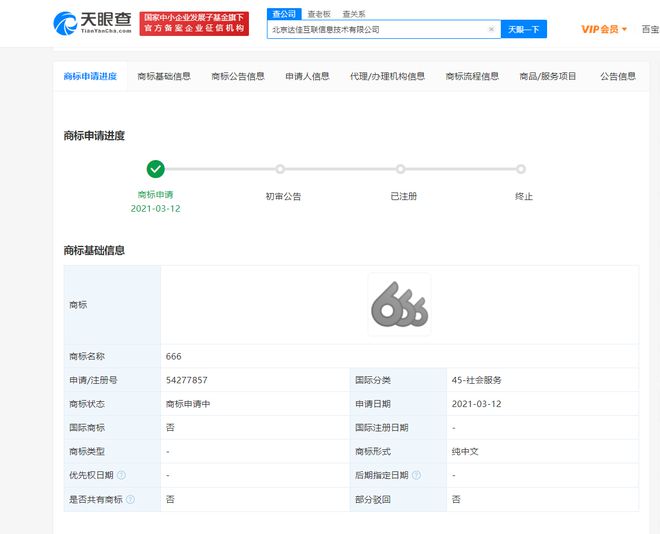Select the 查公司 search tab
Viewport: 660px width, 534px height.
pyautogui.click(x=284, y=14)
